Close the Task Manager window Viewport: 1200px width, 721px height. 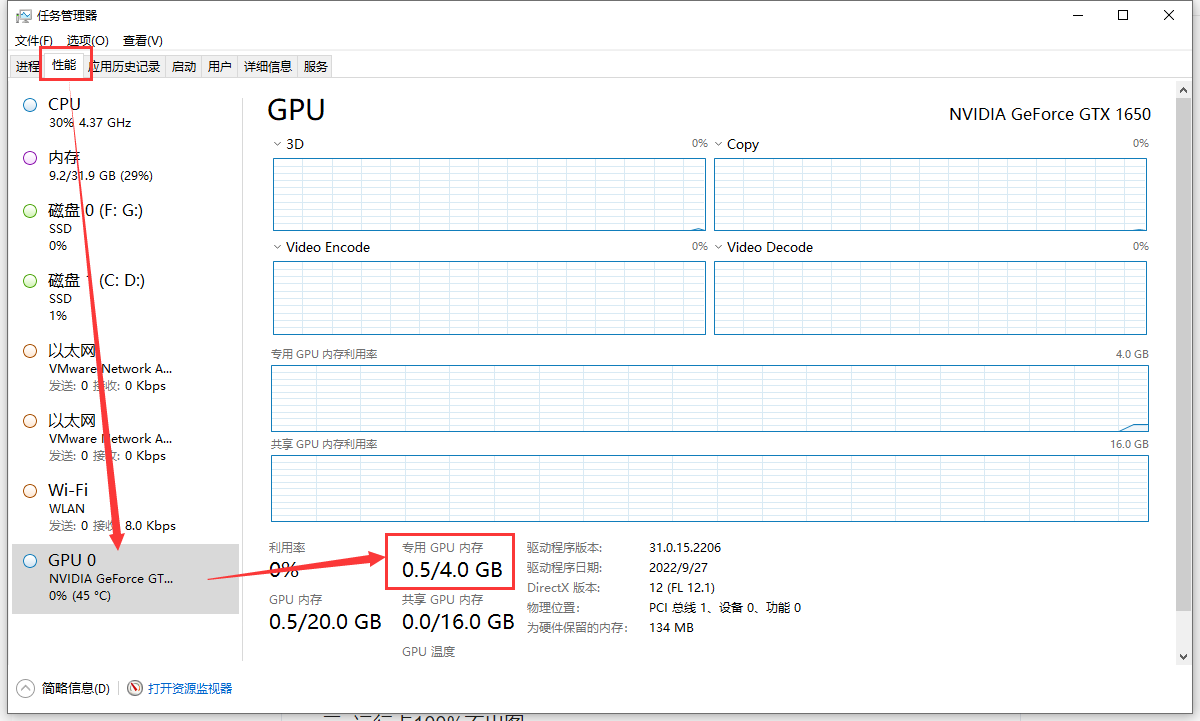(1169, 16)
